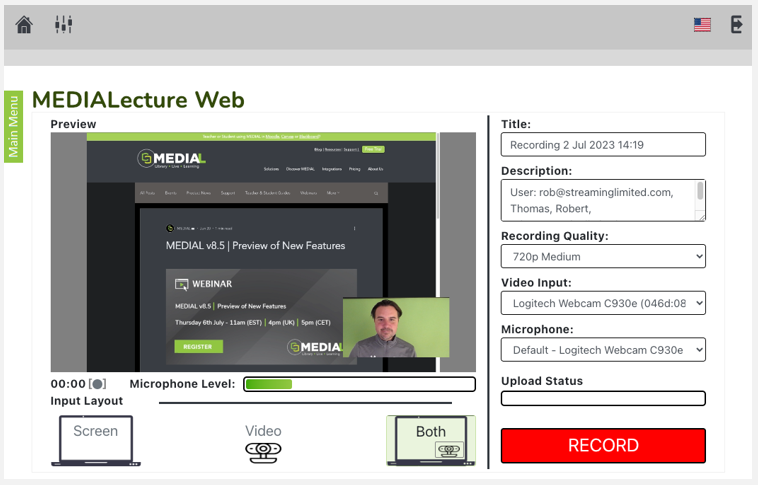Select the Video webcam input layout
Screen dimensions: 758x485
(263, 443)
